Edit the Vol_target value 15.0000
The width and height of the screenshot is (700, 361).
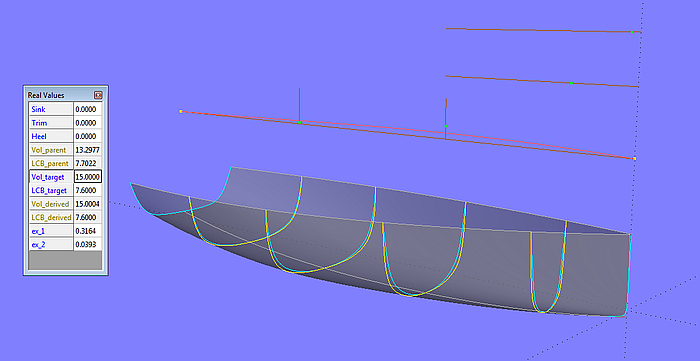click(88, 177)
